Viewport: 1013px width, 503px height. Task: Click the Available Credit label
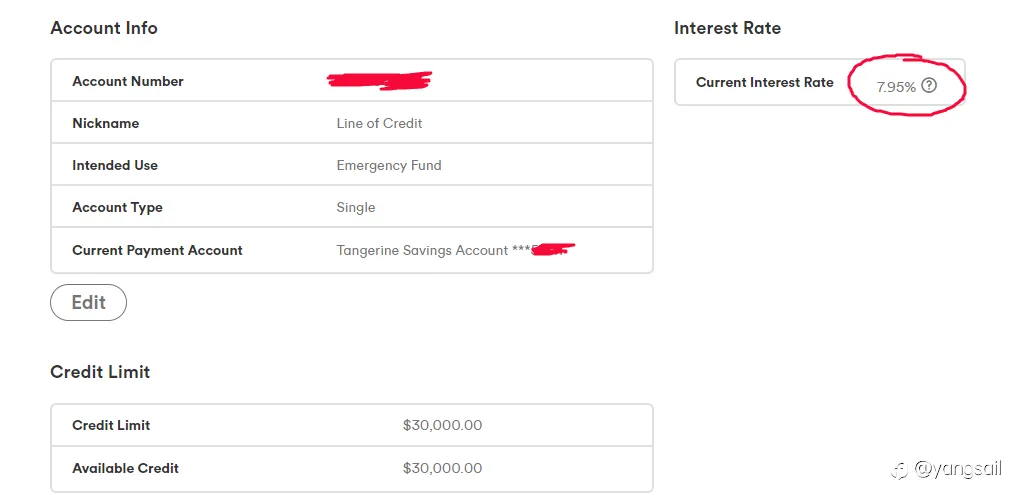tap(125, 468)
